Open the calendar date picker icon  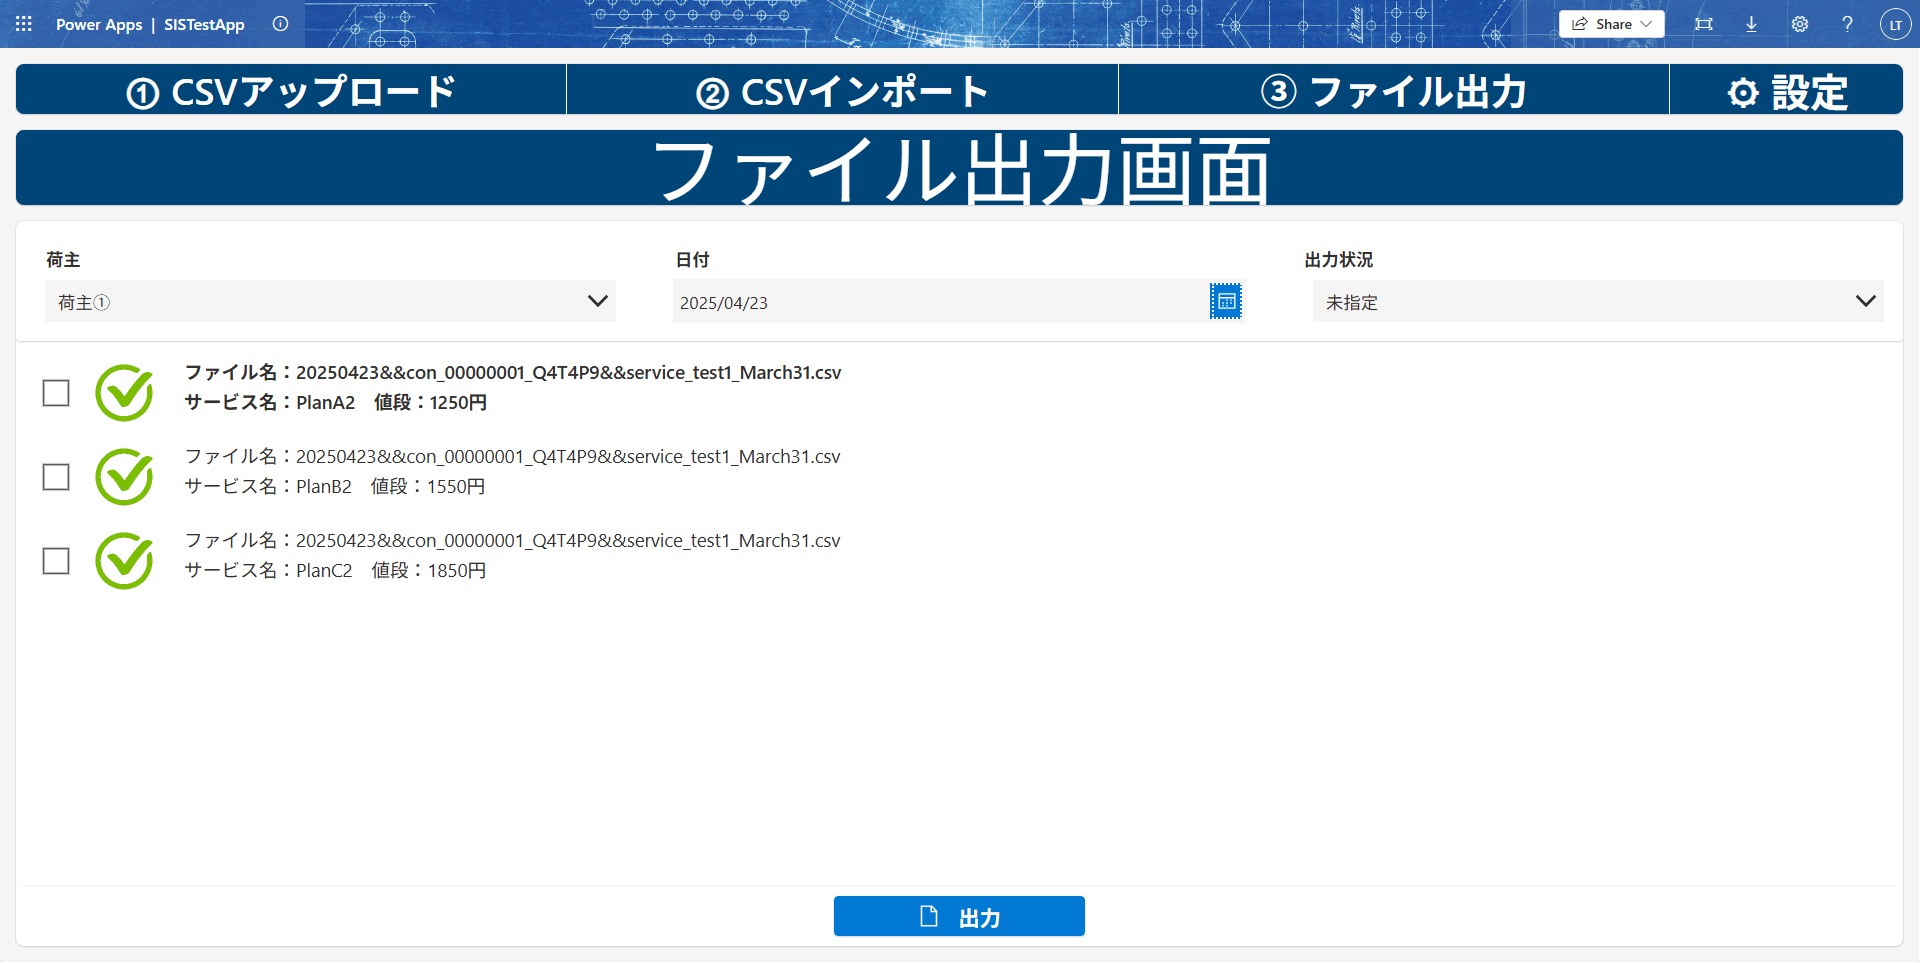pyautogui.click(x=1225, y=301)
